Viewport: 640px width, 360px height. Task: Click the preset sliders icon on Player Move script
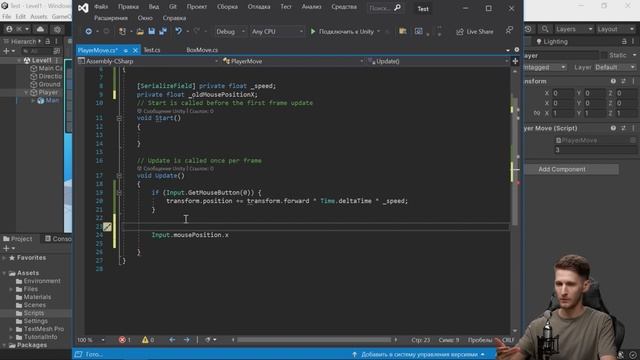coord(623,128)
